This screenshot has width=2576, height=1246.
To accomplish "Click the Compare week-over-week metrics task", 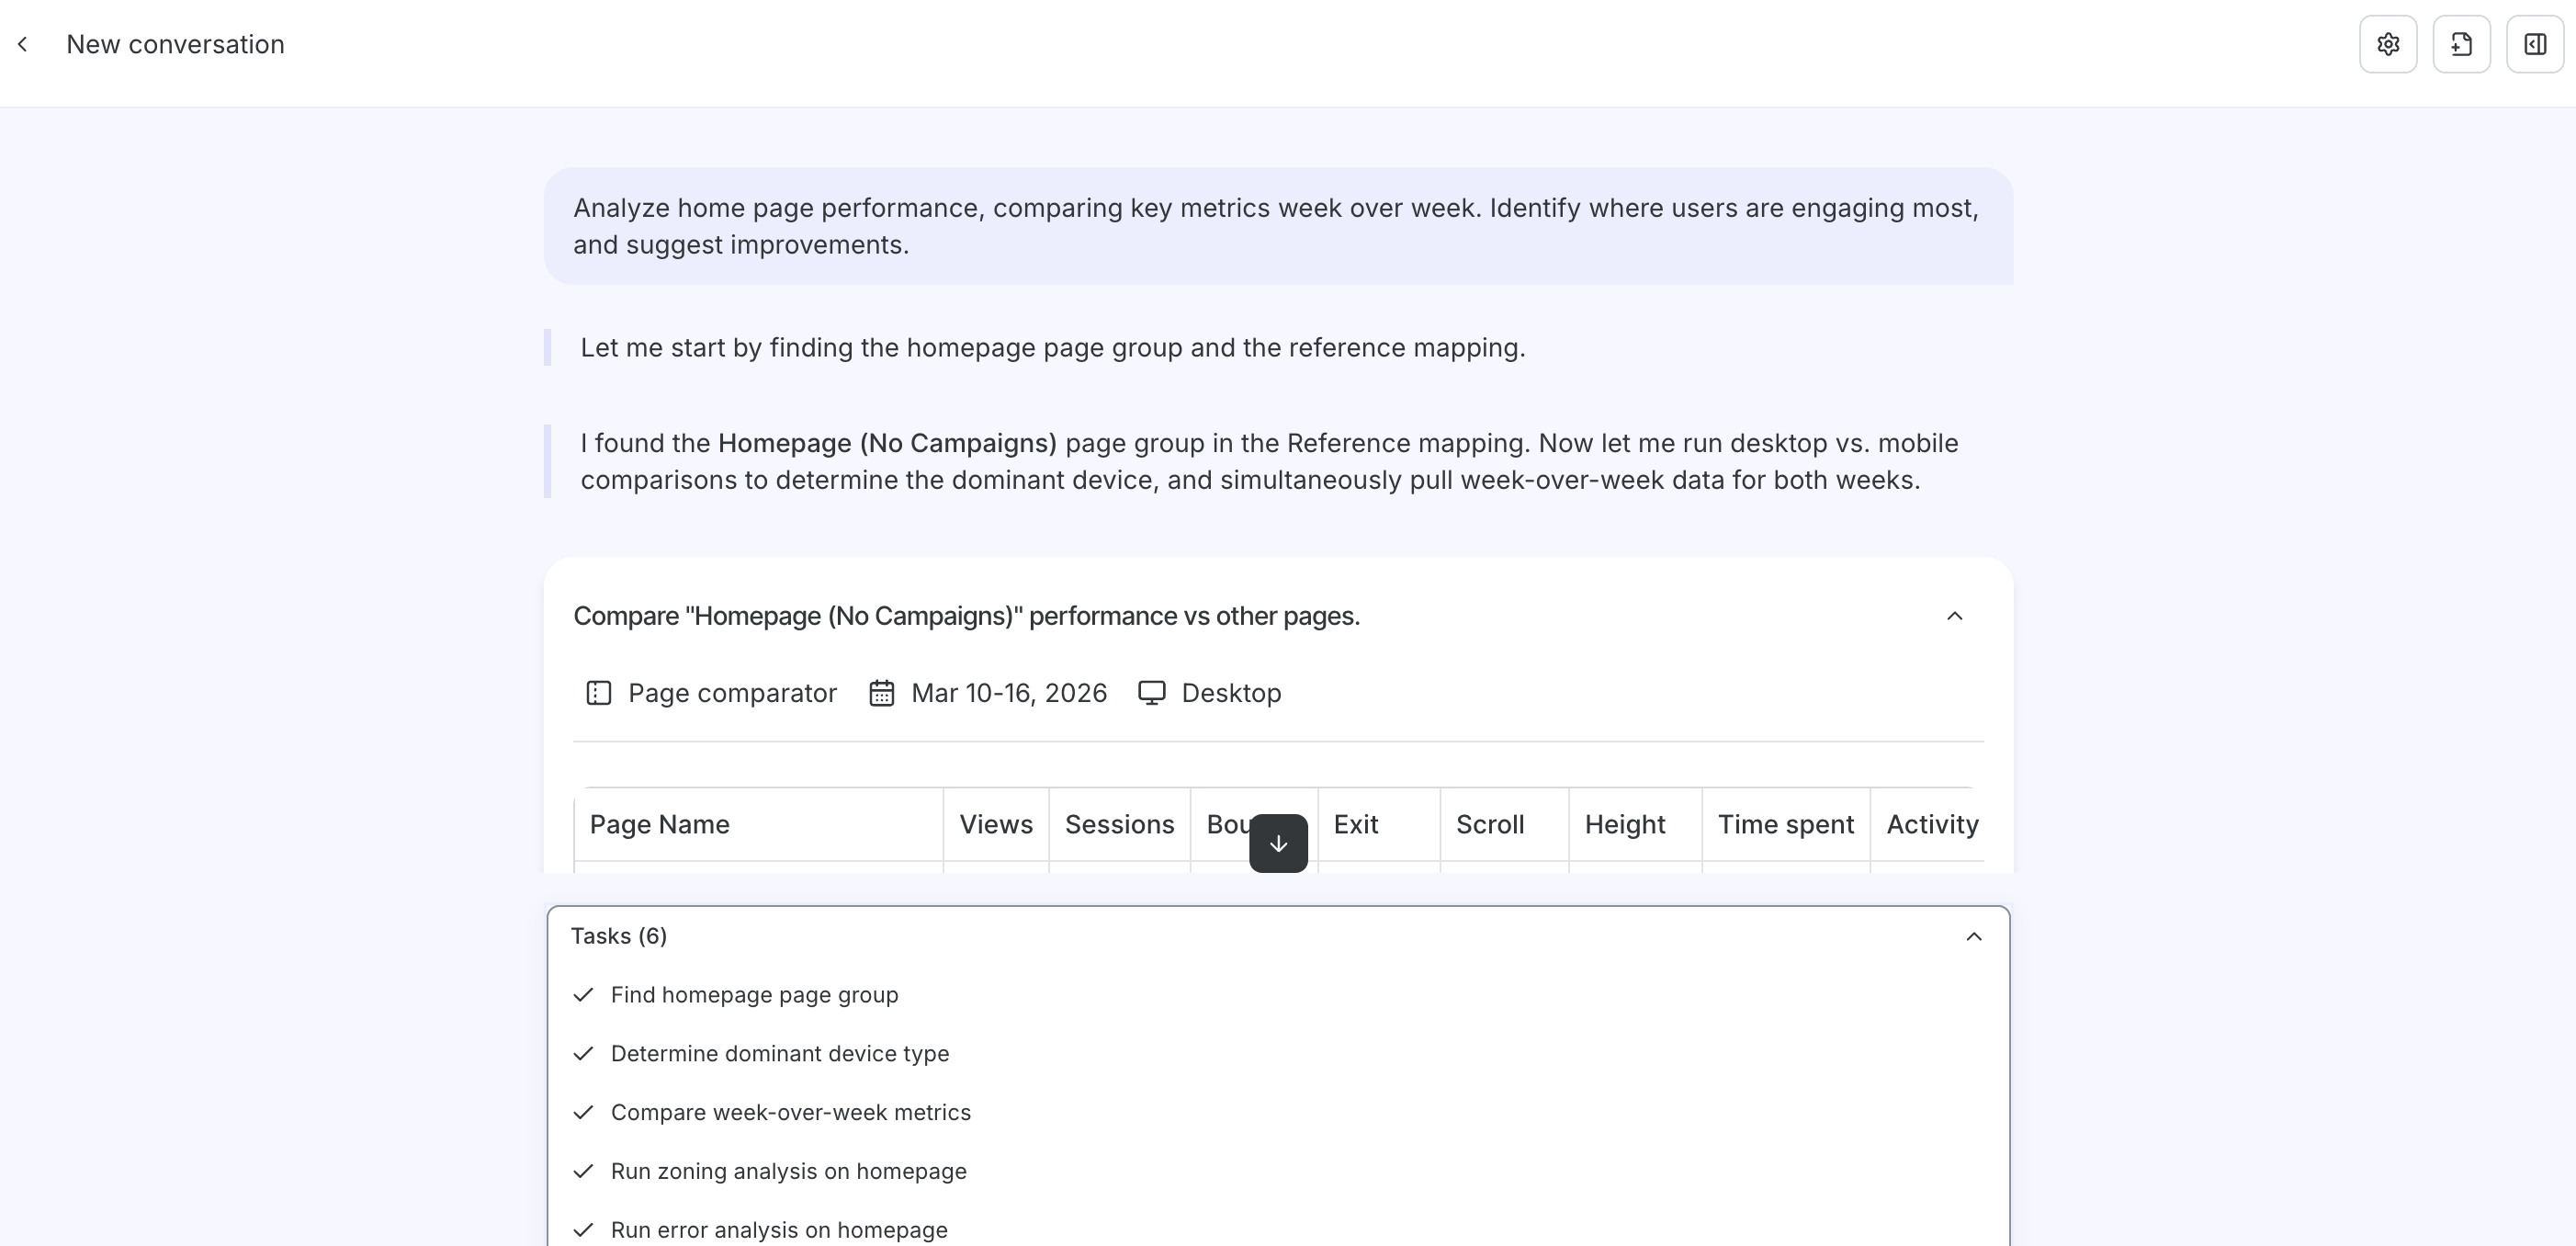I will [x=791, y=1113].
